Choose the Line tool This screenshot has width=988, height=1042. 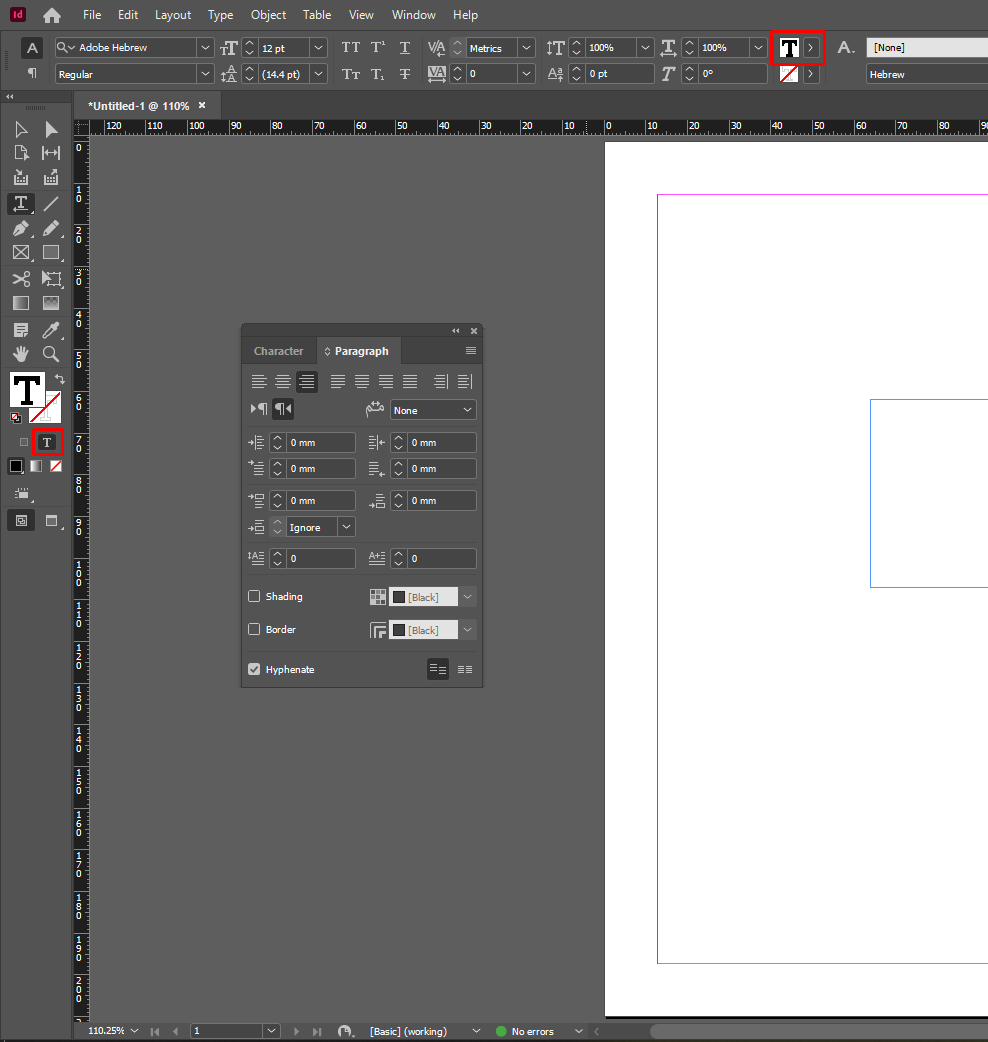pos(51,204)
